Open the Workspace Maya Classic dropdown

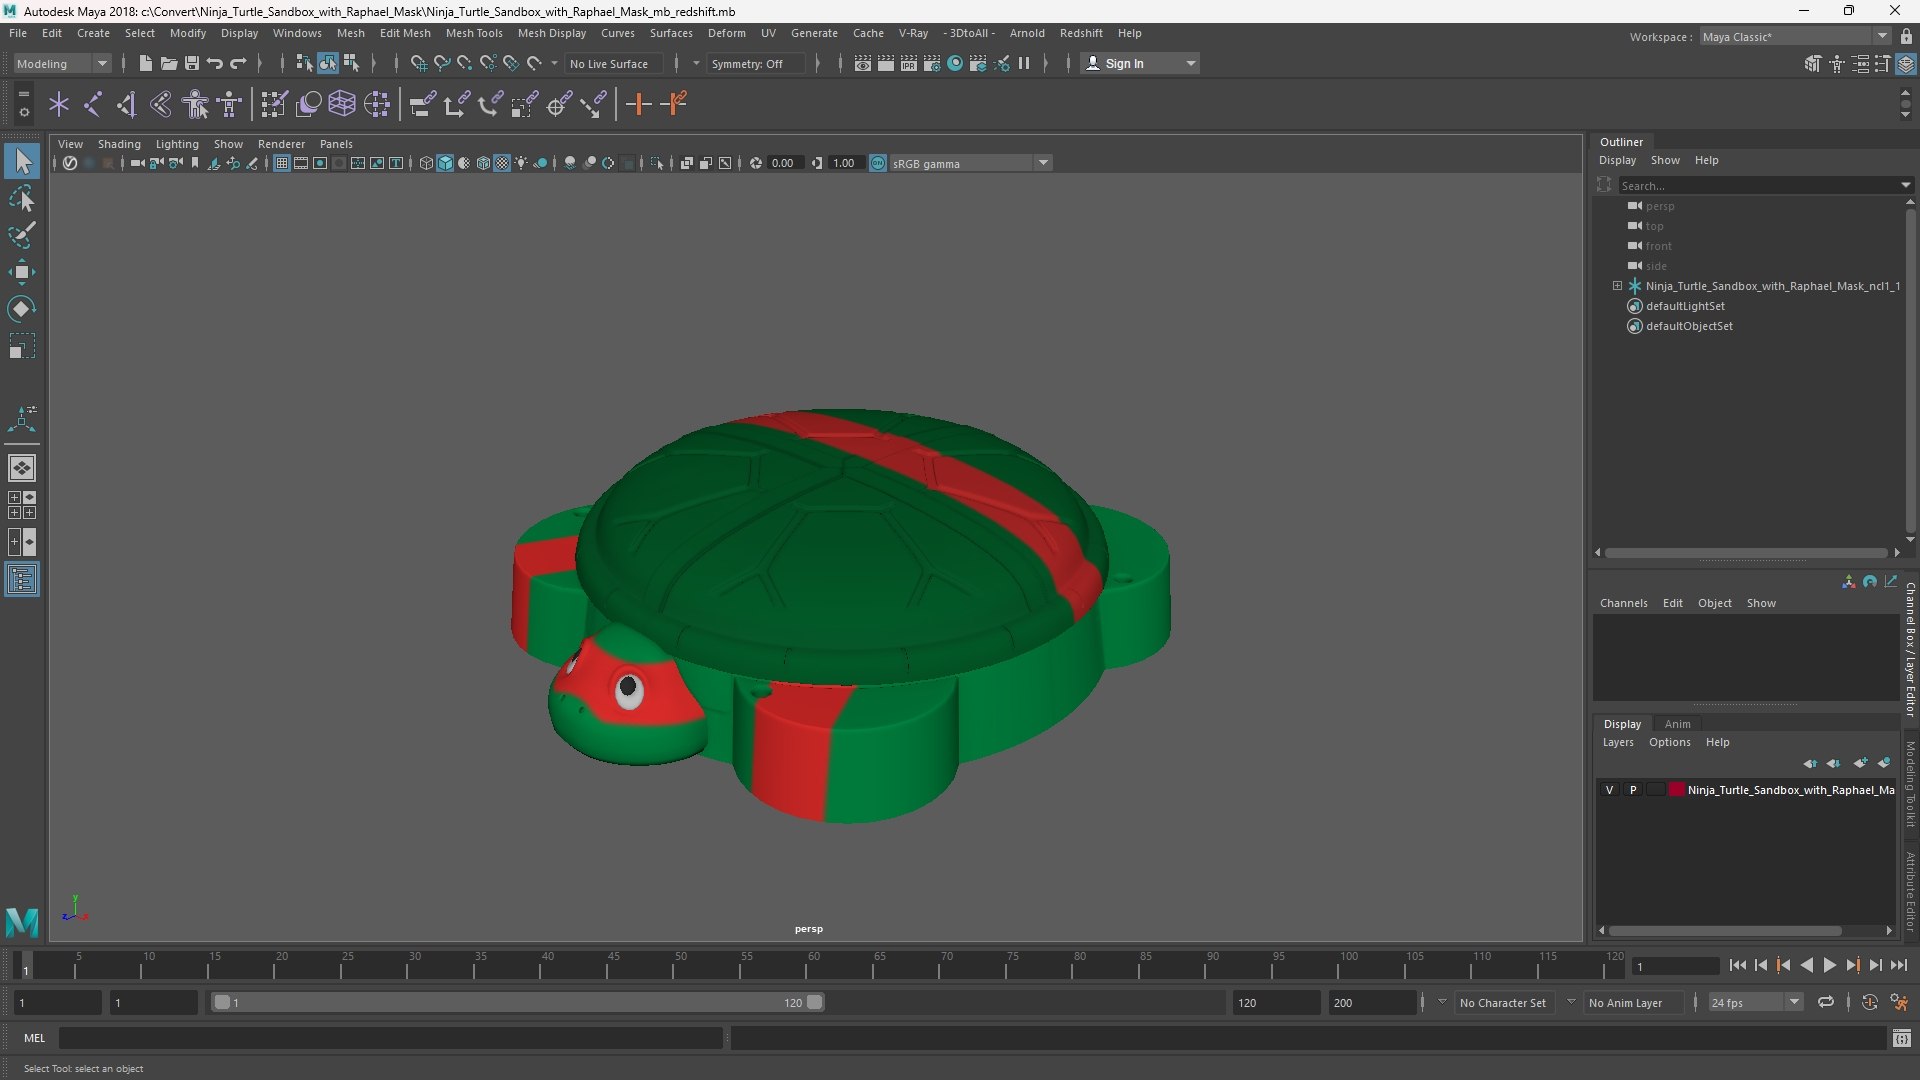point(1794,36)
